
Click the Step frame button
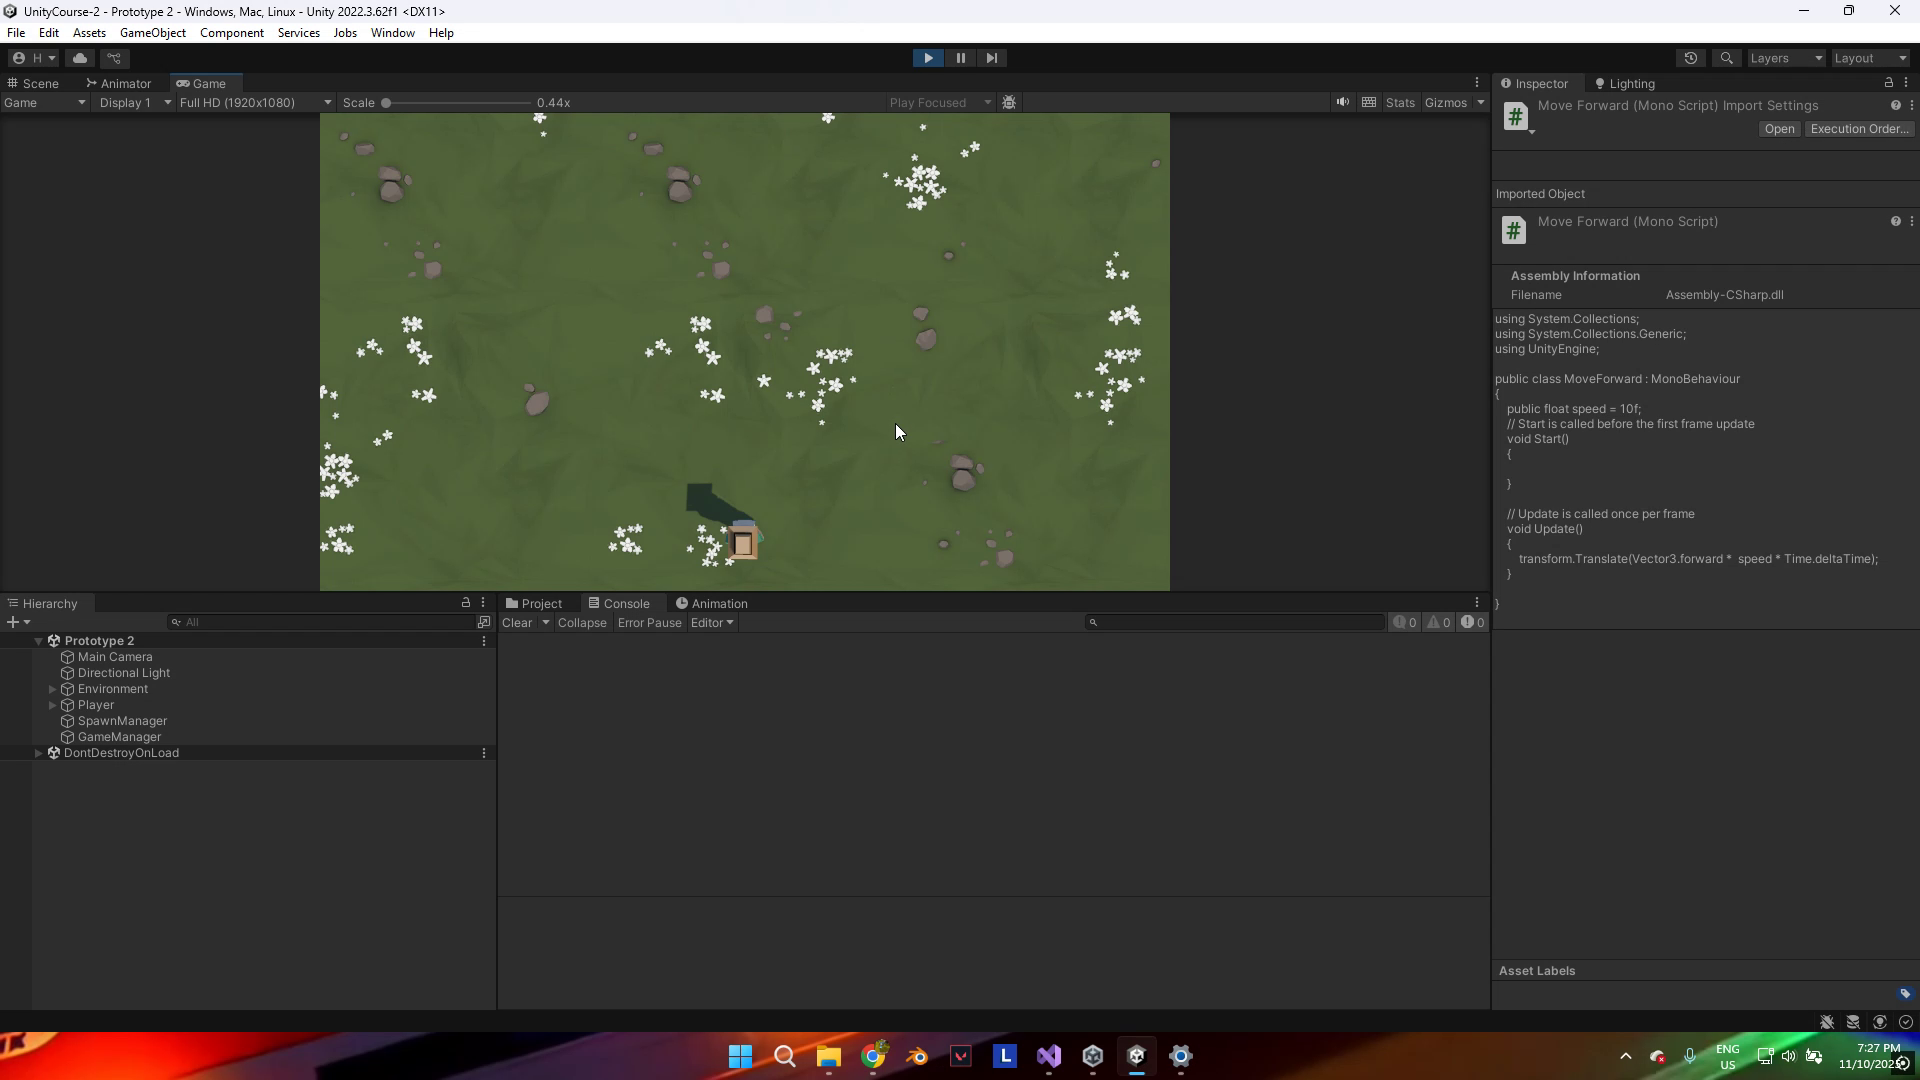coord(991,58)
